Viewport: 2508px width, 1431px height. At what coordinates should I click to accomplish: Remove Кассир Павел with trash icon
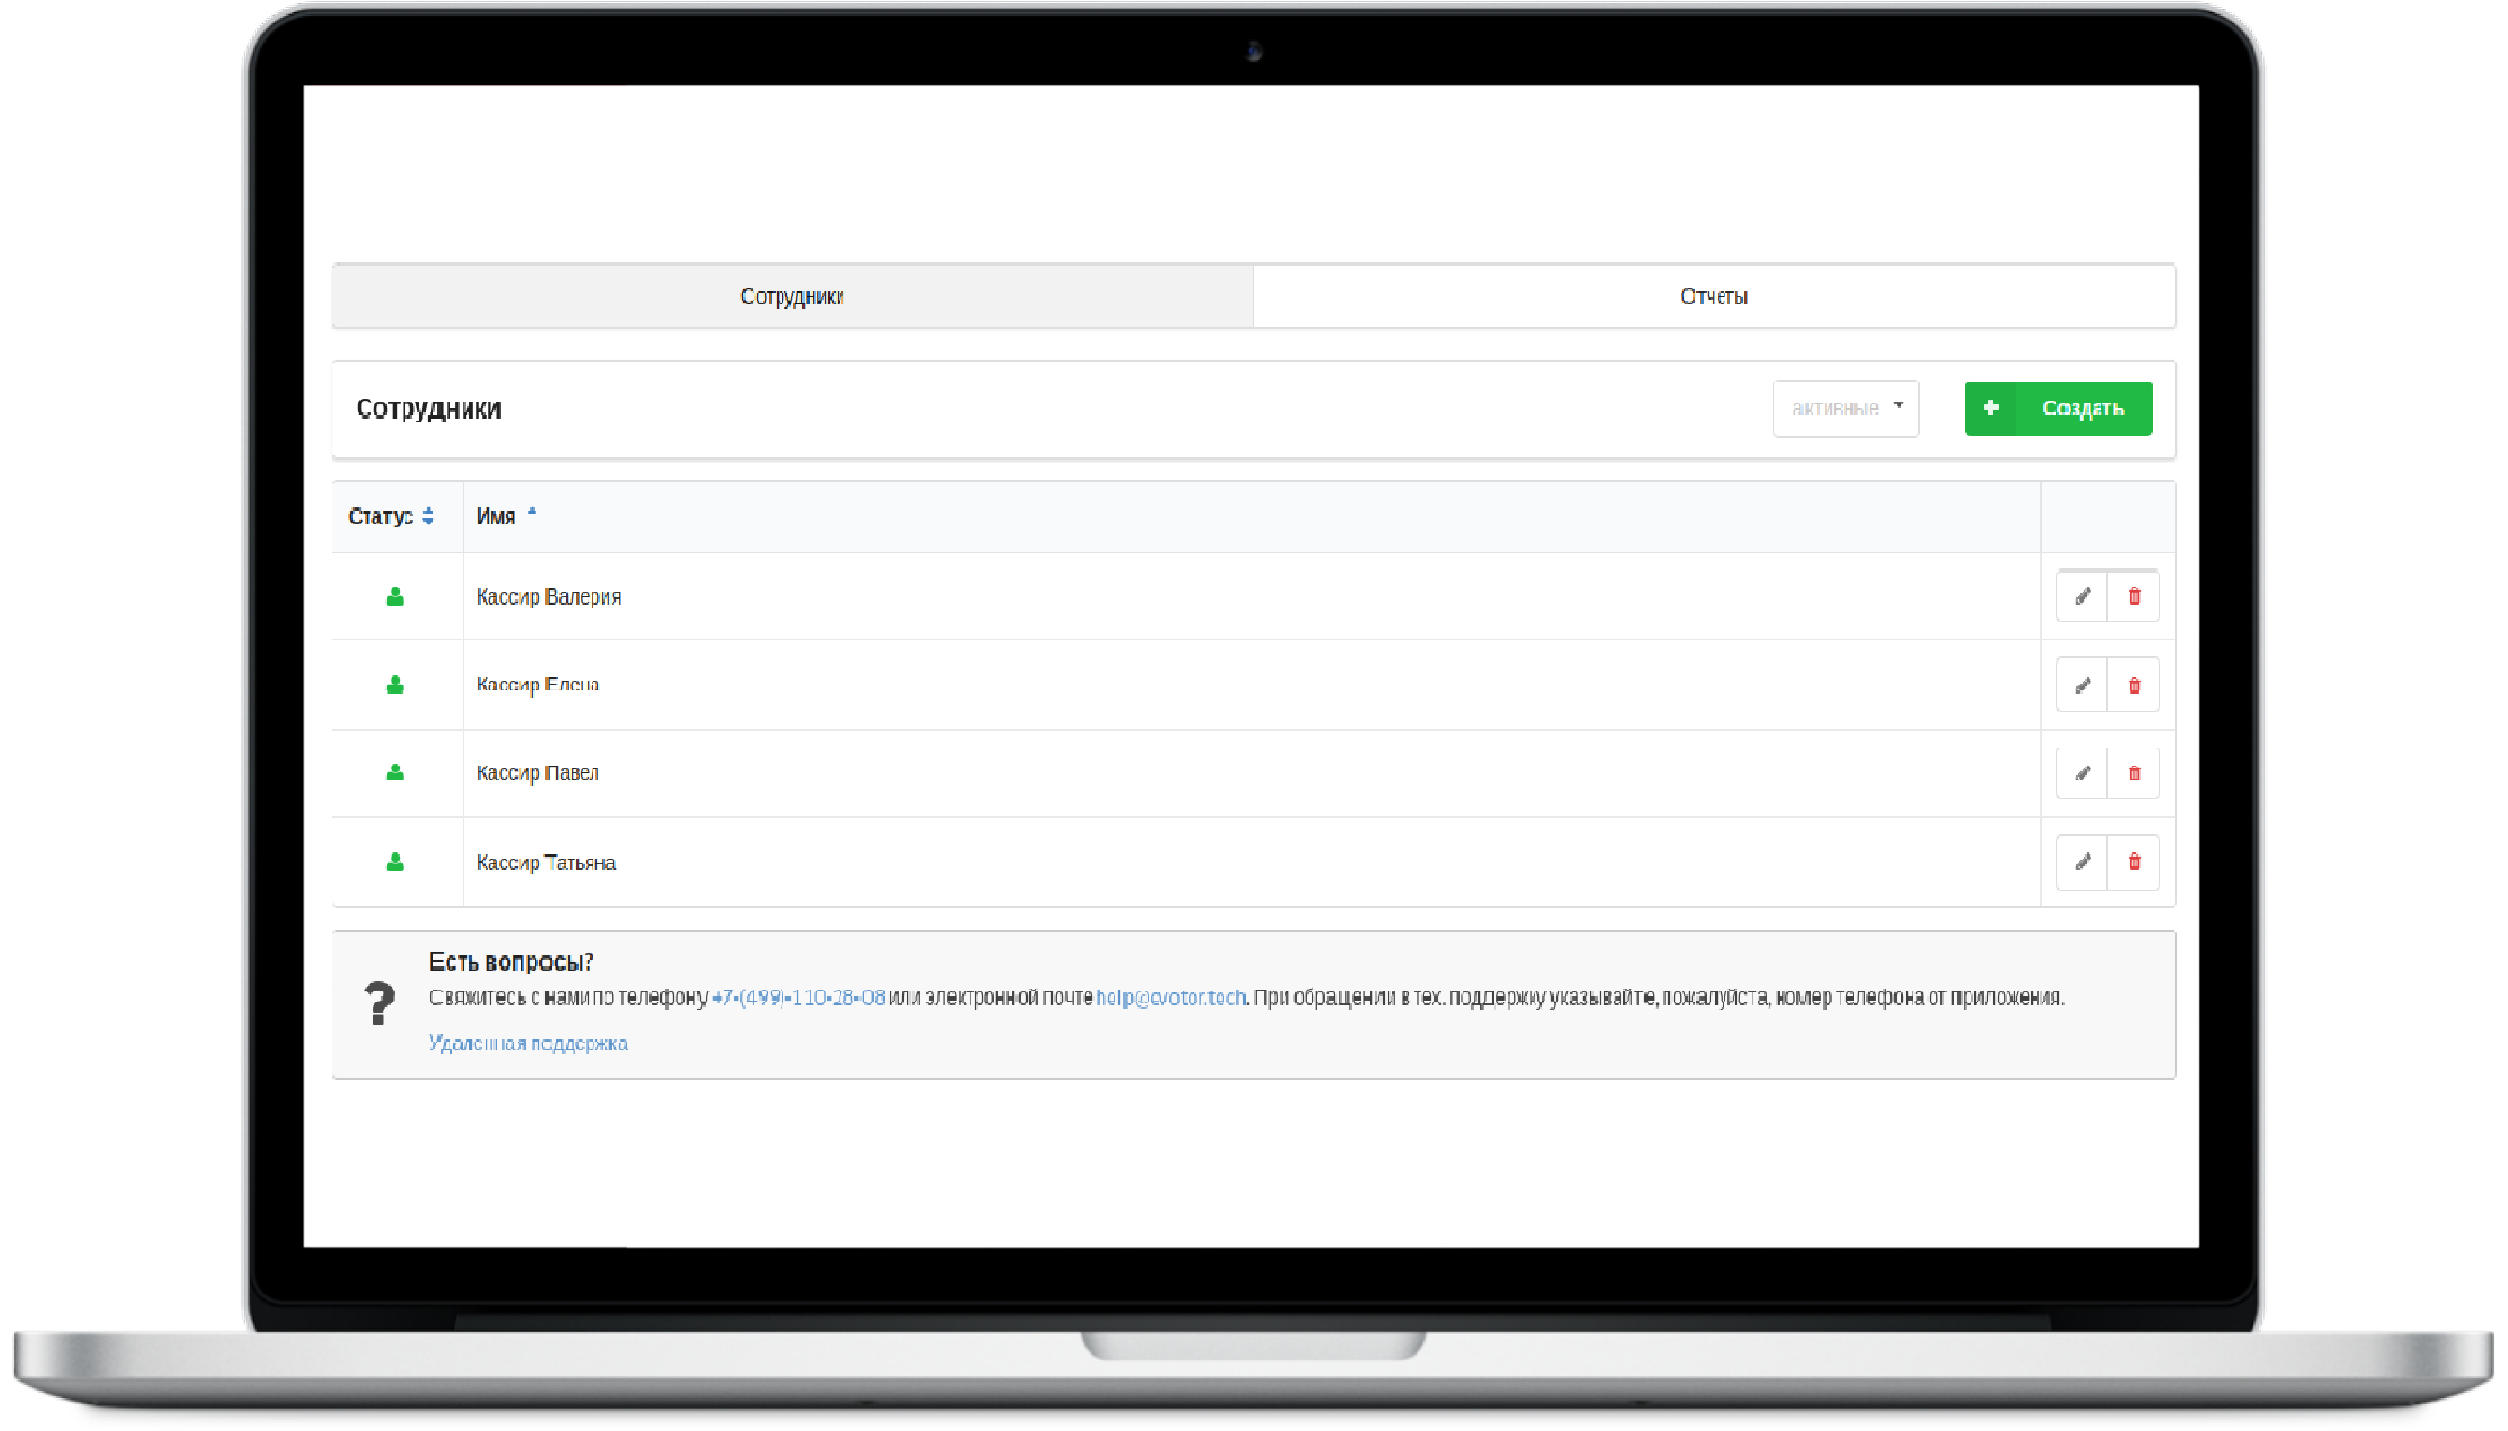click(2134, 773)
